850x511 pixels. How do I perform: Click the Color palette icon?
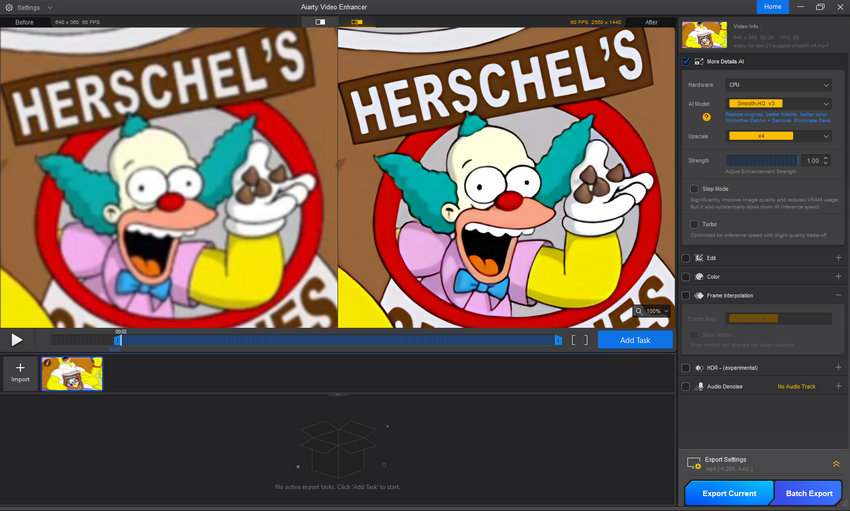coord(699,276)
